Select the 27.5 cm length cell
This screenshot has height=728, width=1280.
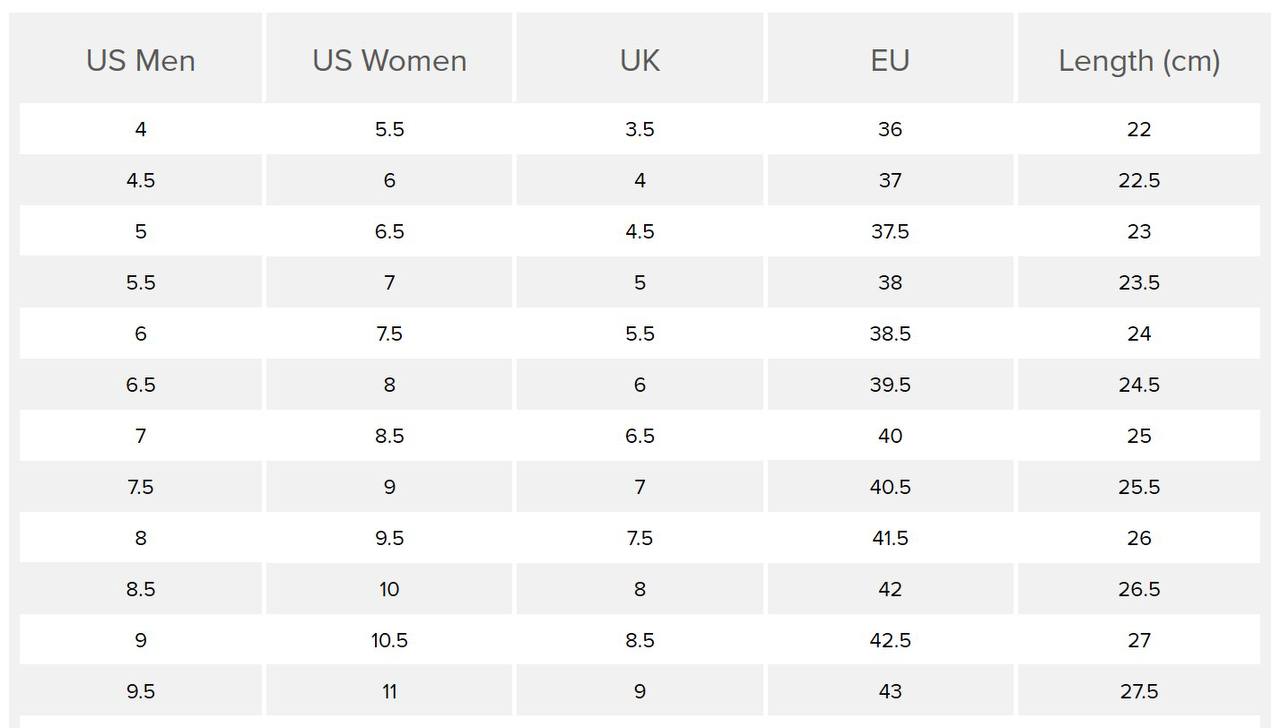click(x=1139, y=691)
